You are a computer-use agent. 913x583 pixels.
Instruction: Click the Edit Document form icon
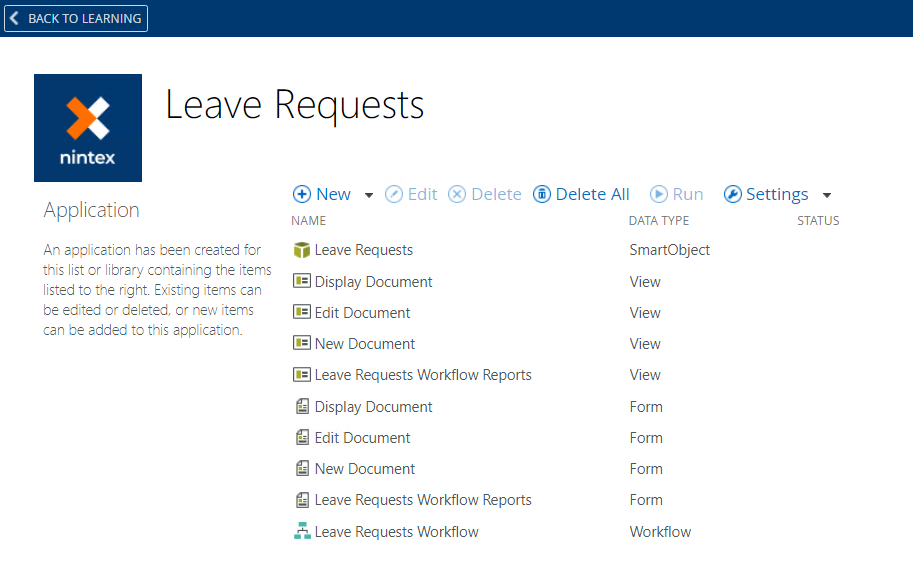[x=302, y=438]
